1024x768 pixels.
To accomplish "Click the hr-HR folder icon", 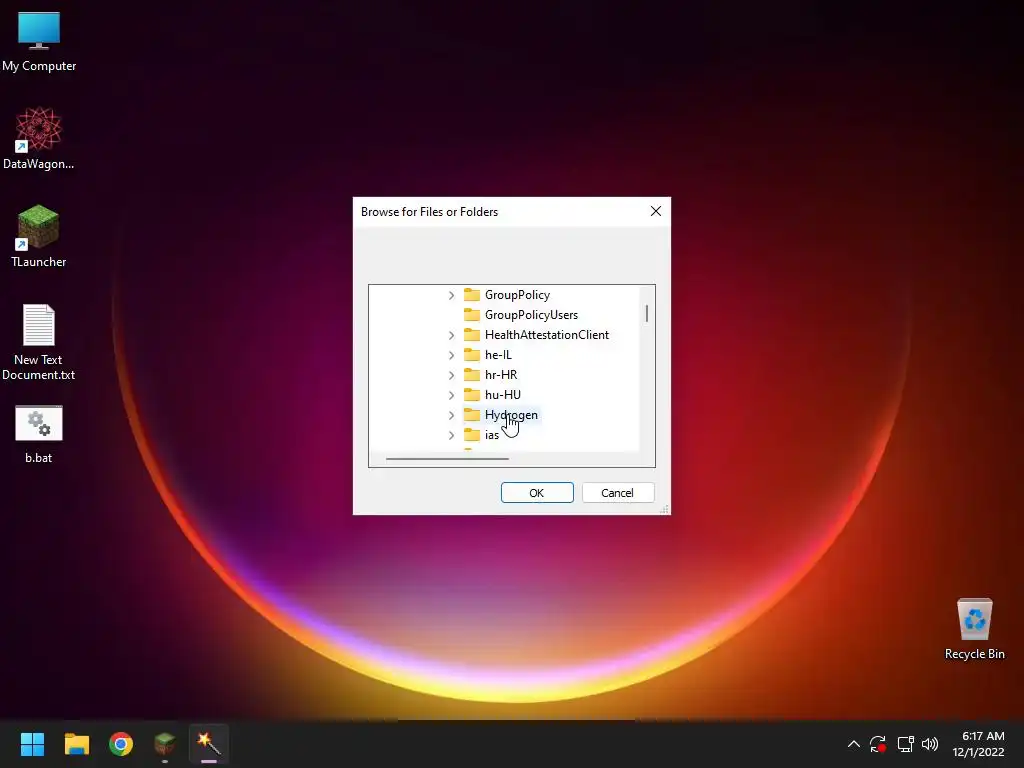I will coord(472,375).
